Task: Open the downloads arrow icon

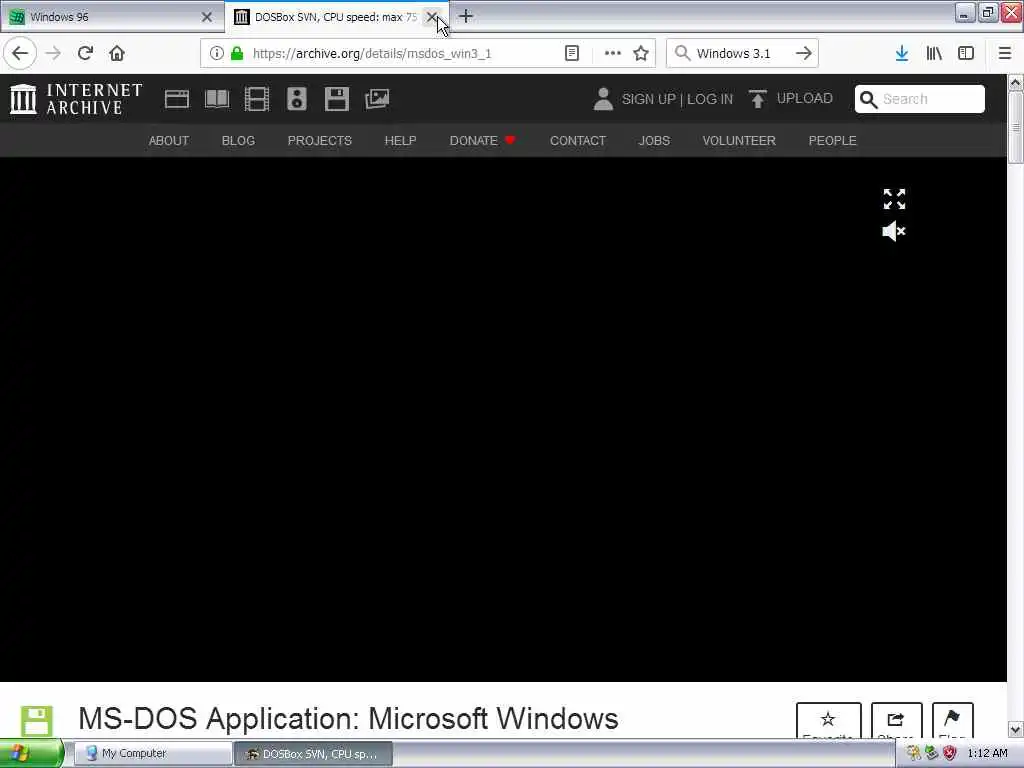Action: click(x=902, y=54)
